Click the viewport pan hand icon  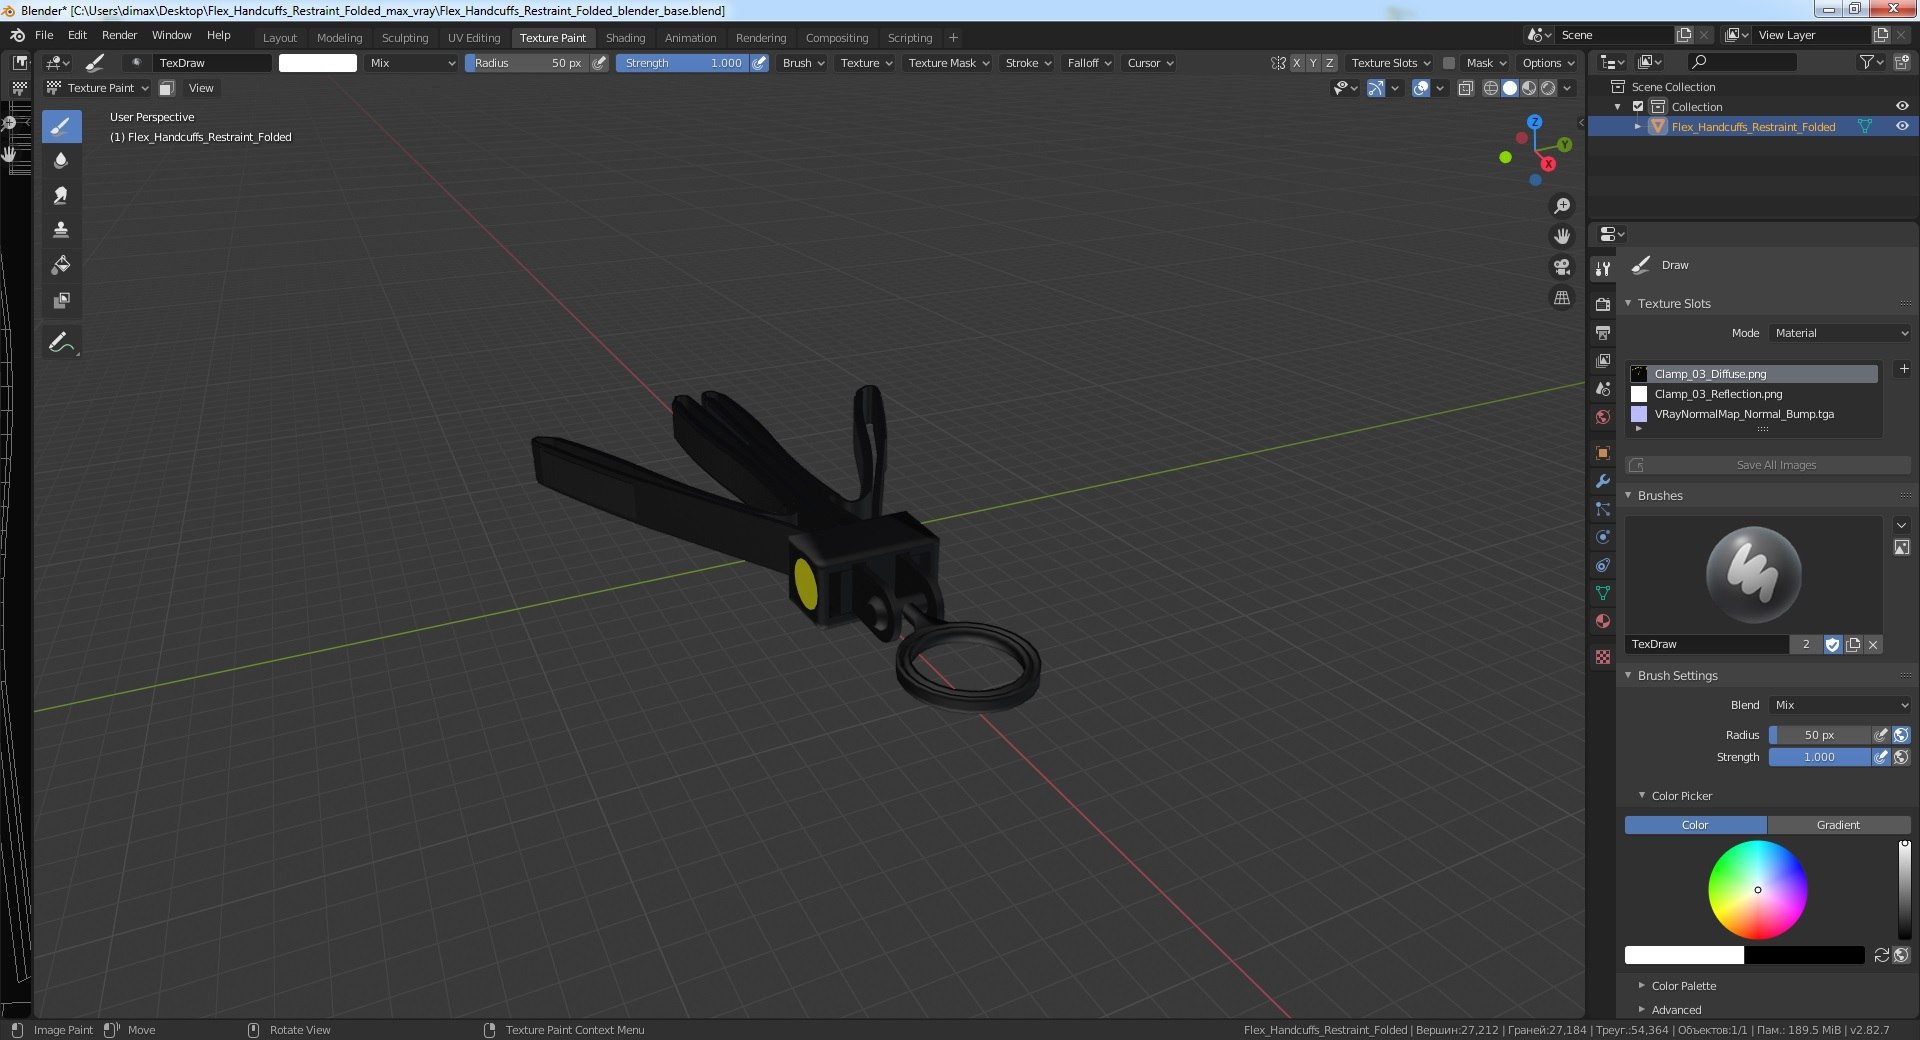pyautogui.click(x=1562, y=237)
